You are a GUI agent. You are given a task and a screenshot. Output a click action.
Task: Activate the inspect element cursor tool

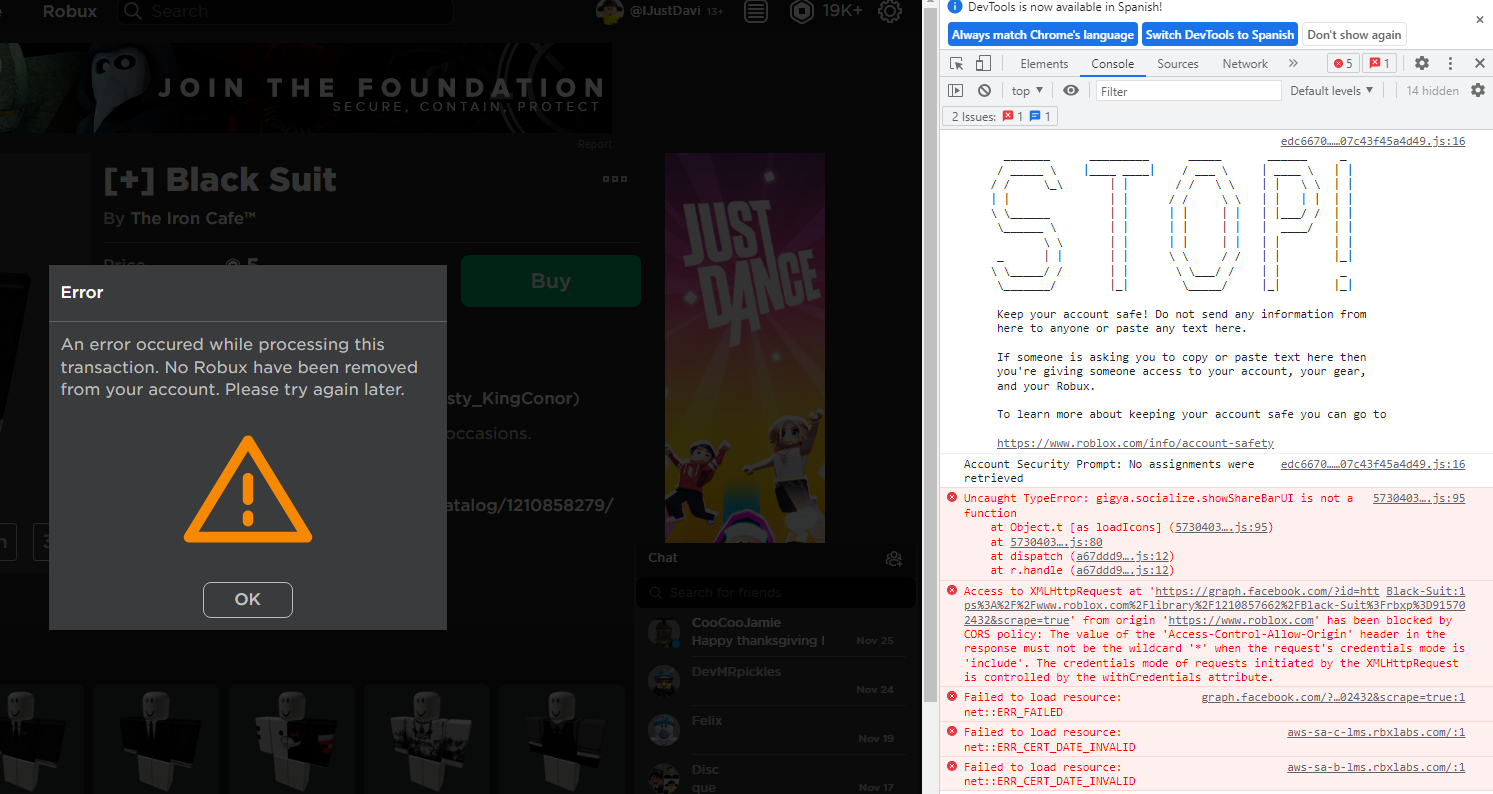pyautogui.click(x=956, y=62)
